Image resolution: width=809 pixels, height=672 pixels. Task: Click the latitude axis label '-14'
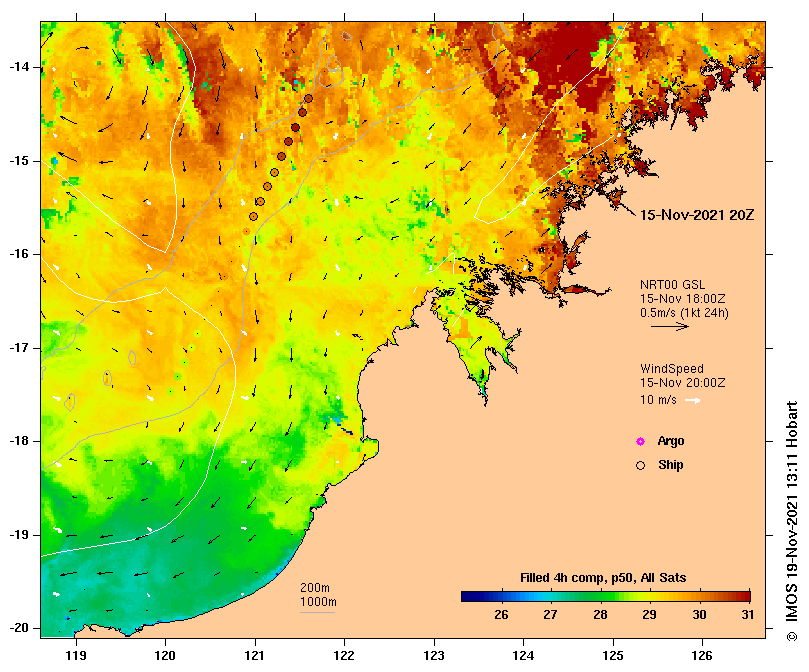click(x=19, y=67)
